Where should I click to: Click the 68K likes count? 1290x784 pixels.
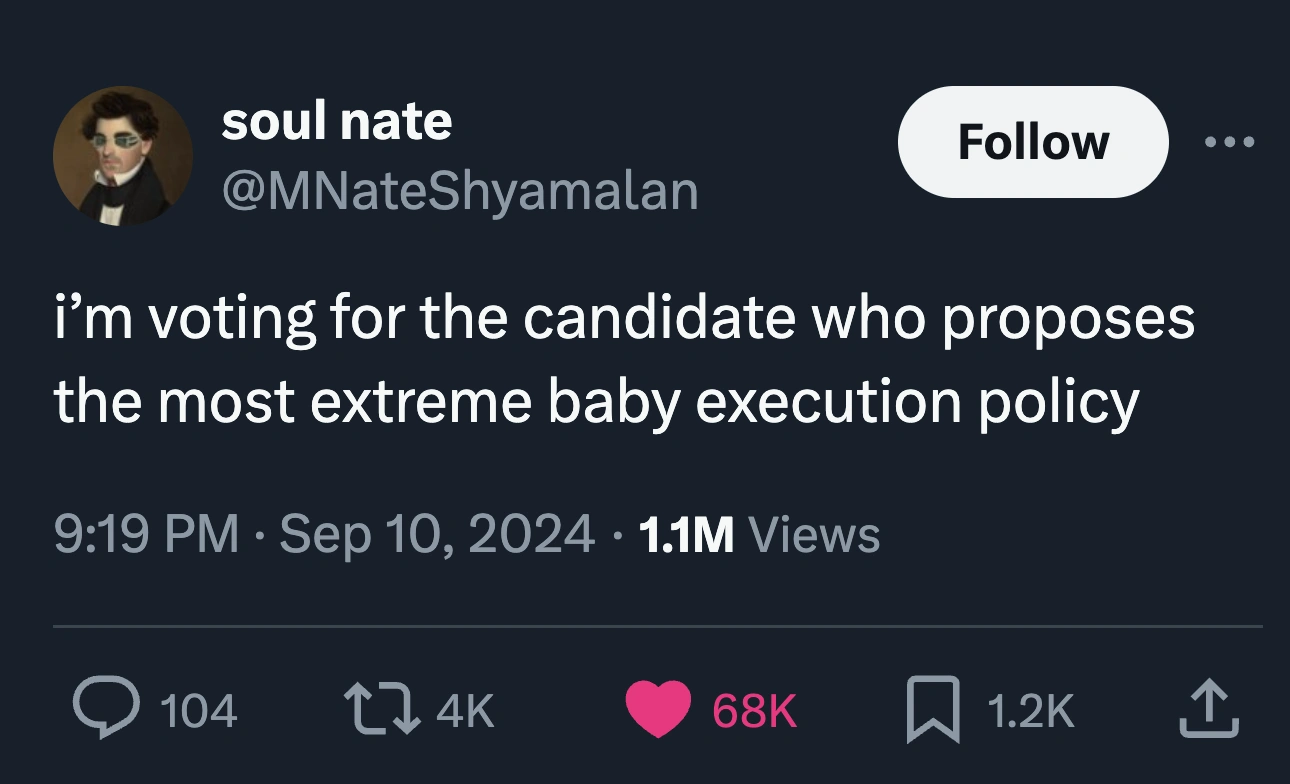tap(754, 711)
